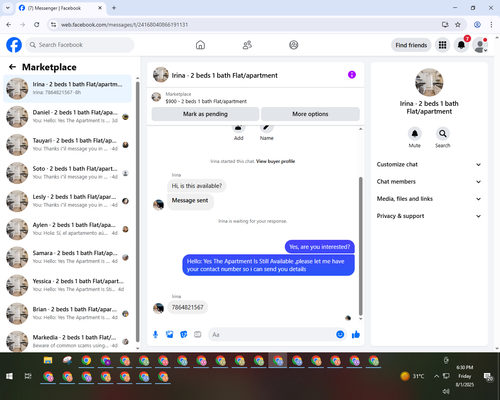Image resolution: width=500 pixels, height=400 pixels.
Task: Open Irina conversation in the chat list
Action: click(x=68, y=88)
